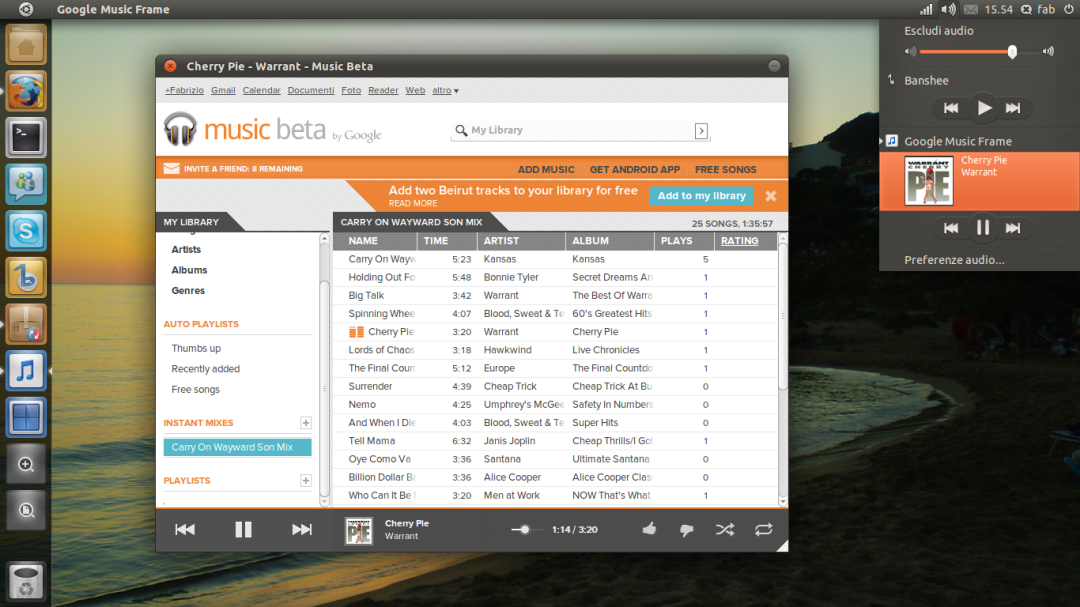Screen dimensions: 1080x607
Task: Browse Genres in My Library
Action: (x=188, y=291)
